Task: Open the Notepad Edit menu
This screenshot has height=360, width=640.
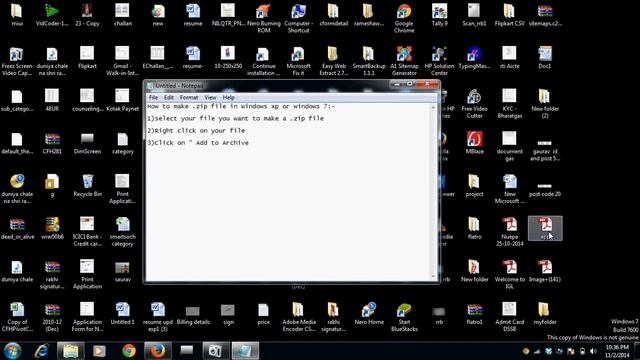Action: pyautogui.click(x=169, y=98)
